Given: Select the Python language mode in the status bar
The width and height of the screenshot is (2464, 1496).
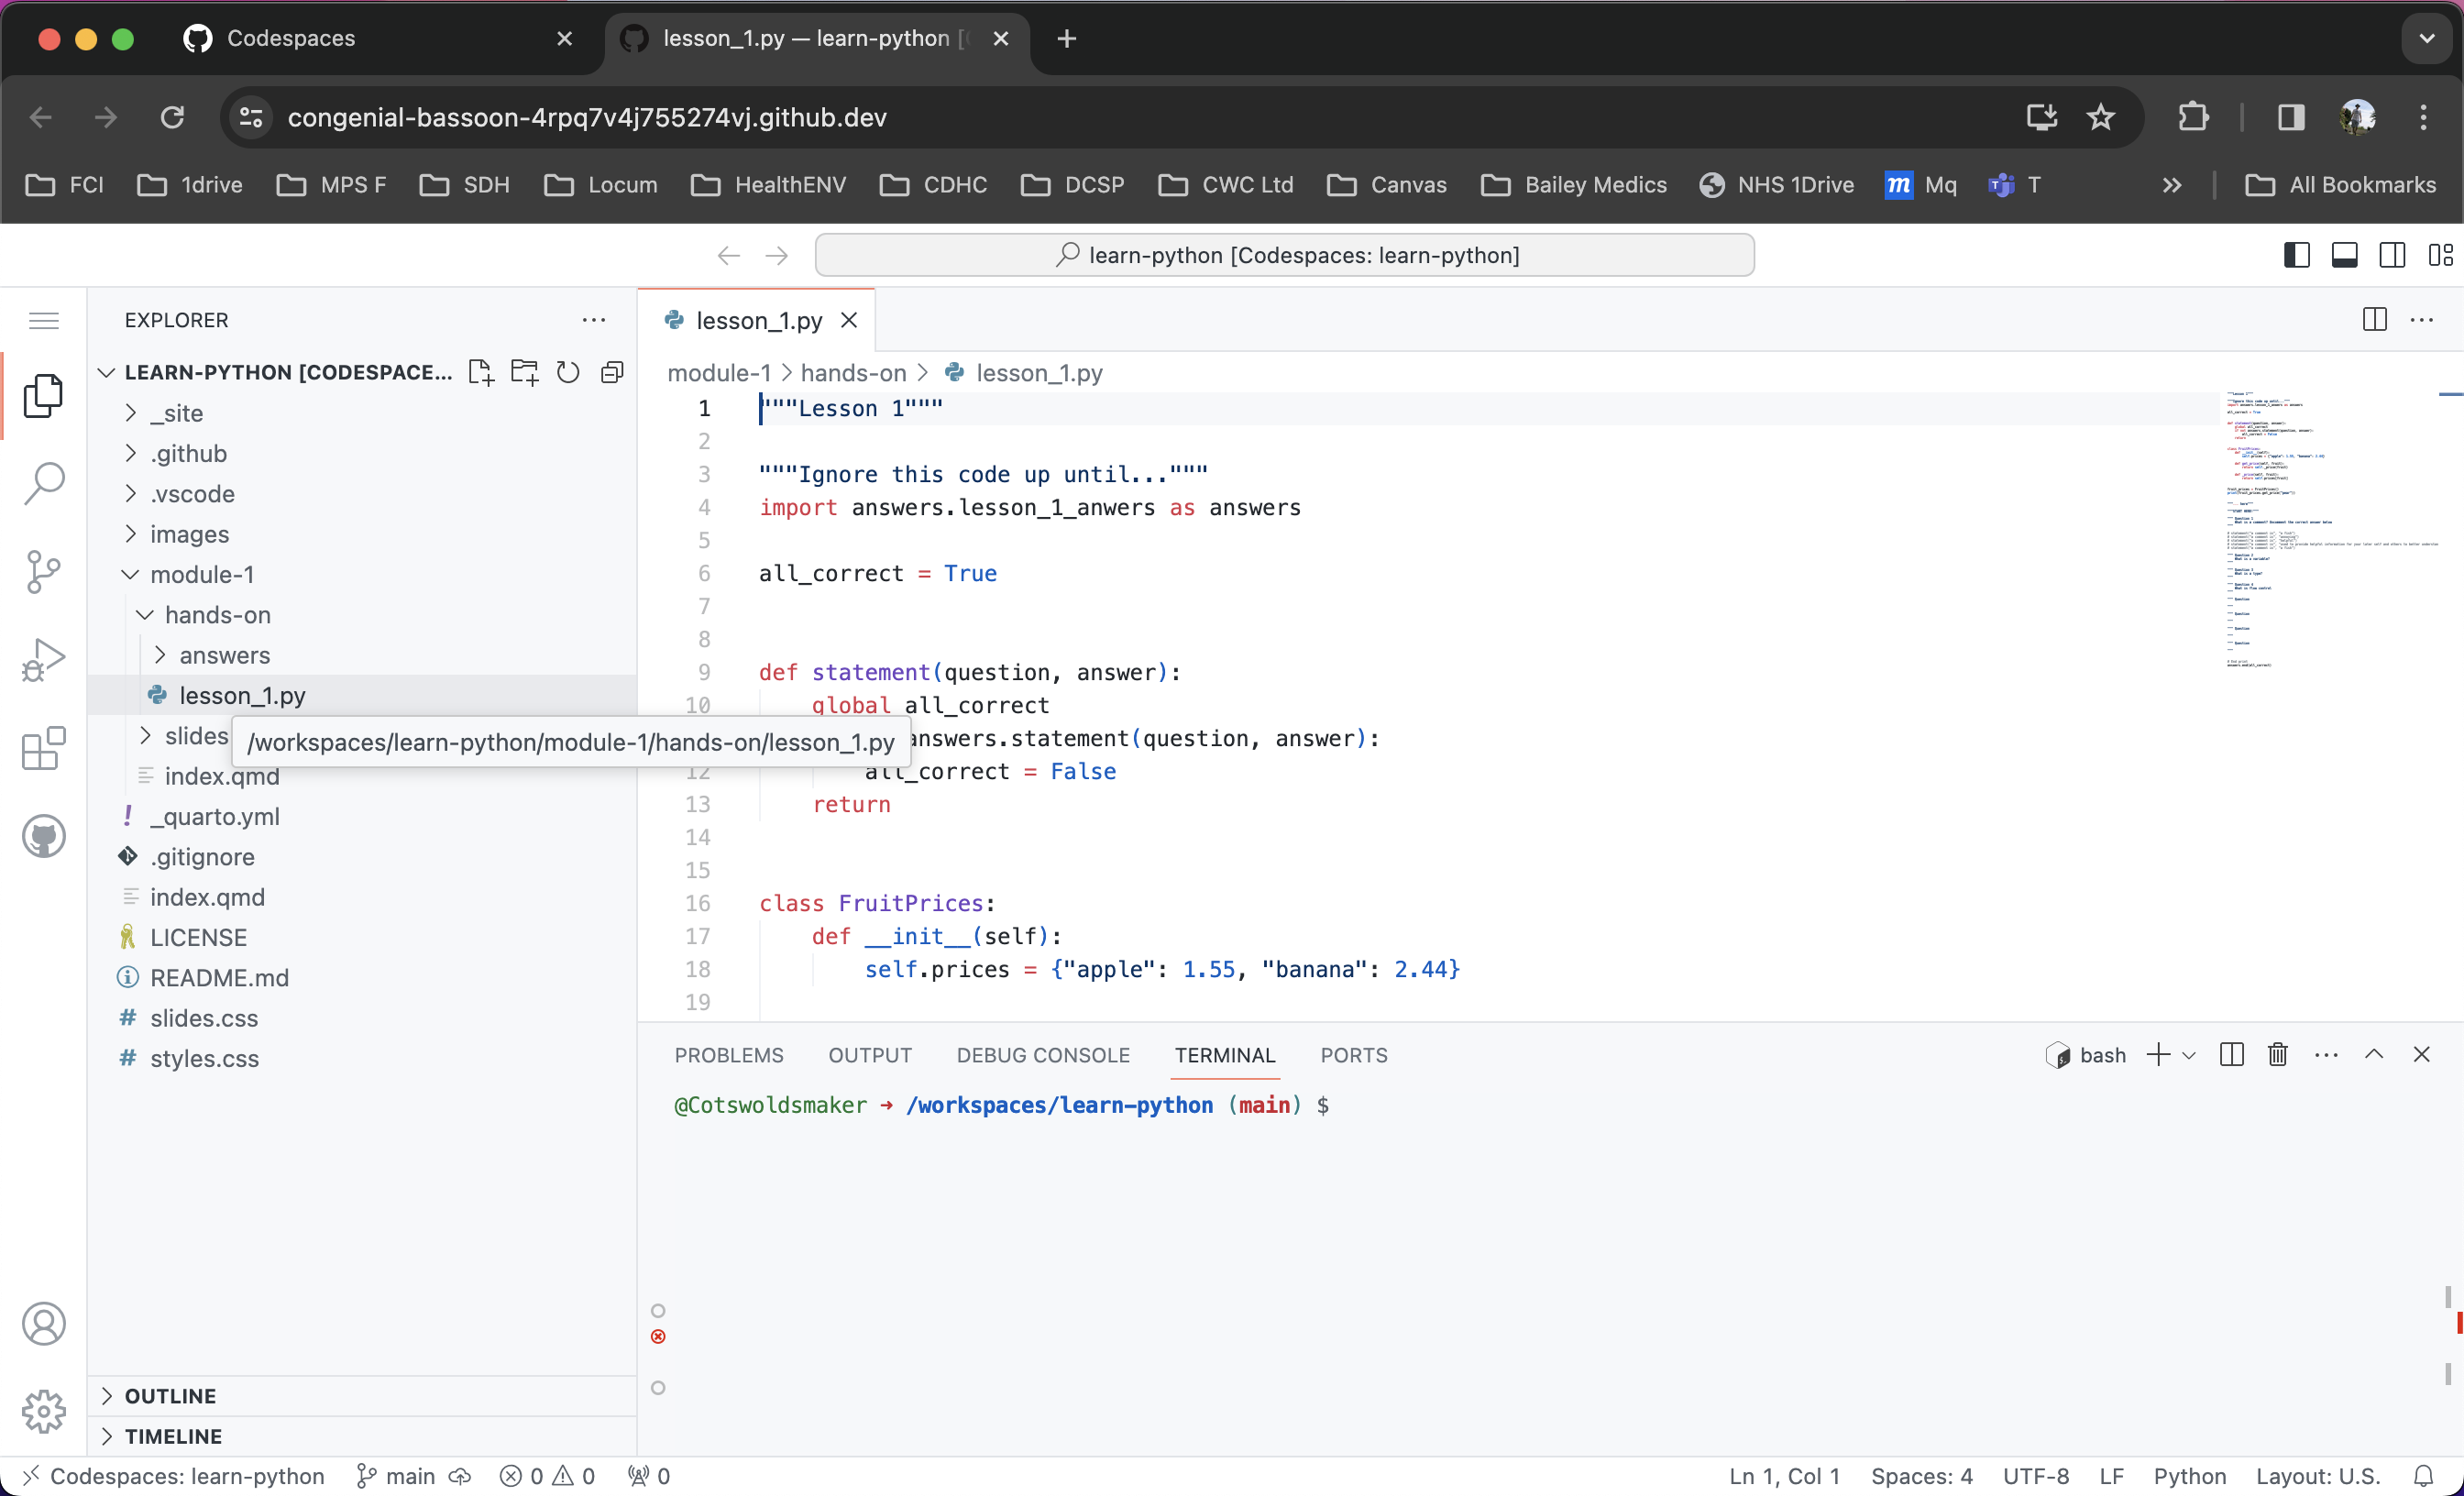Looking at the screenshot, I should [x=2189, y=1476].
